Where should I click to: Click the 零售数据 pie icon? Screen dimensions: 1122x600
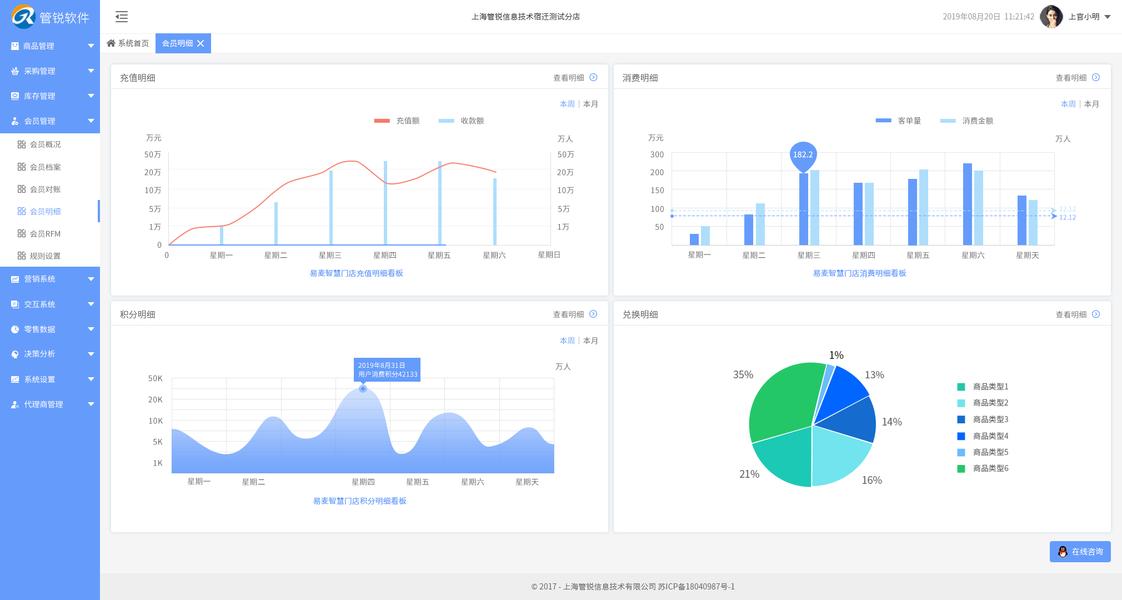click(x=15, y=329)
